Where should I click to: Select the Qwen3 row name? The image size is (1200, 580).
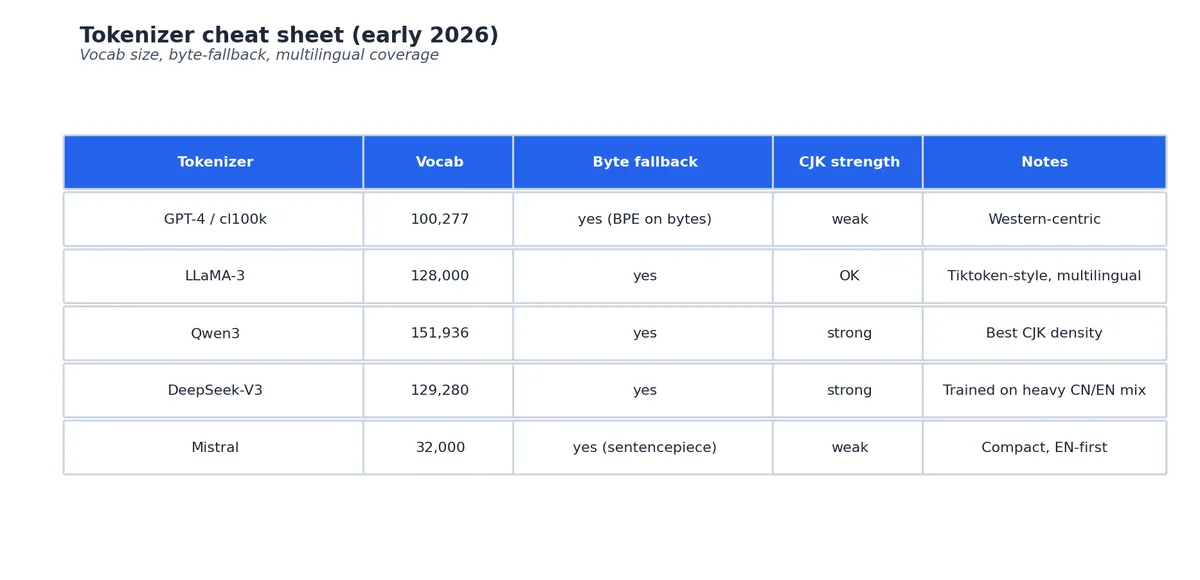[x=214, y=333]
